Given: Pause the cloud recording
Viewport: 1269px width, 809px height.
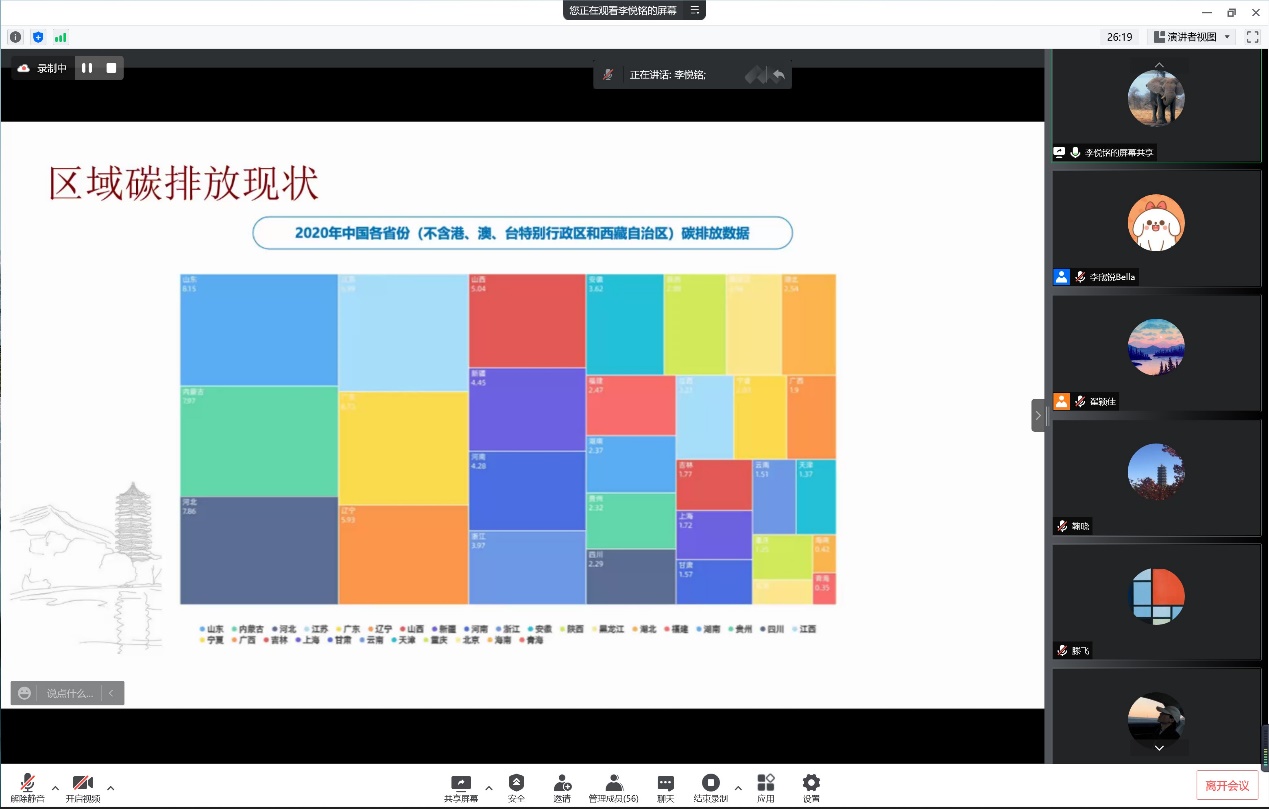Looking at the screenshot, I should coord(87,68).
